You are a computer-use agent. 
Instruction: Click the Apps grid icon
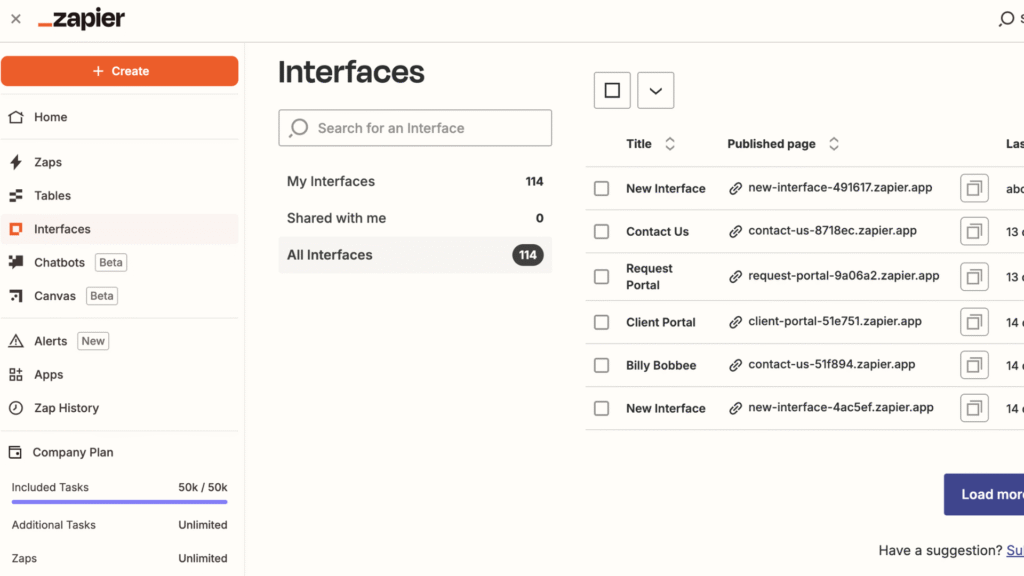16,374
